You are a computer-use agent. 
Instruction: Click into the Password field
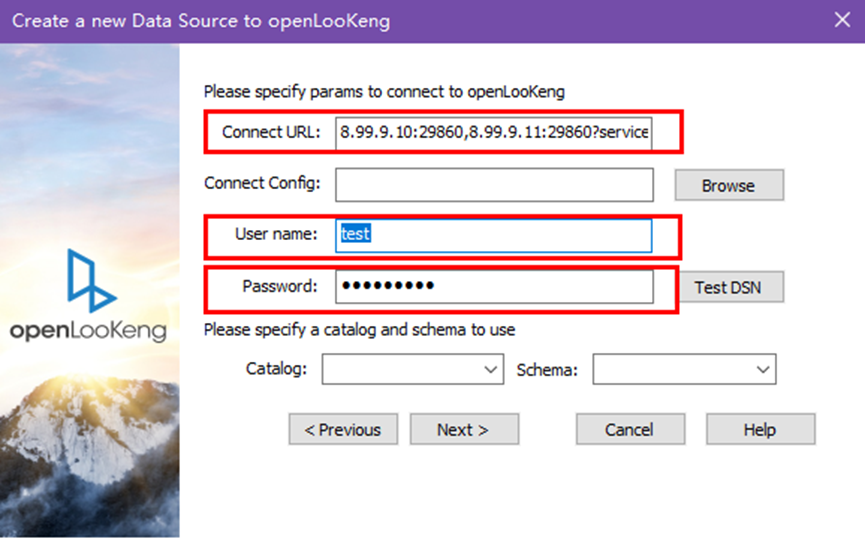(x=494, y=287)
